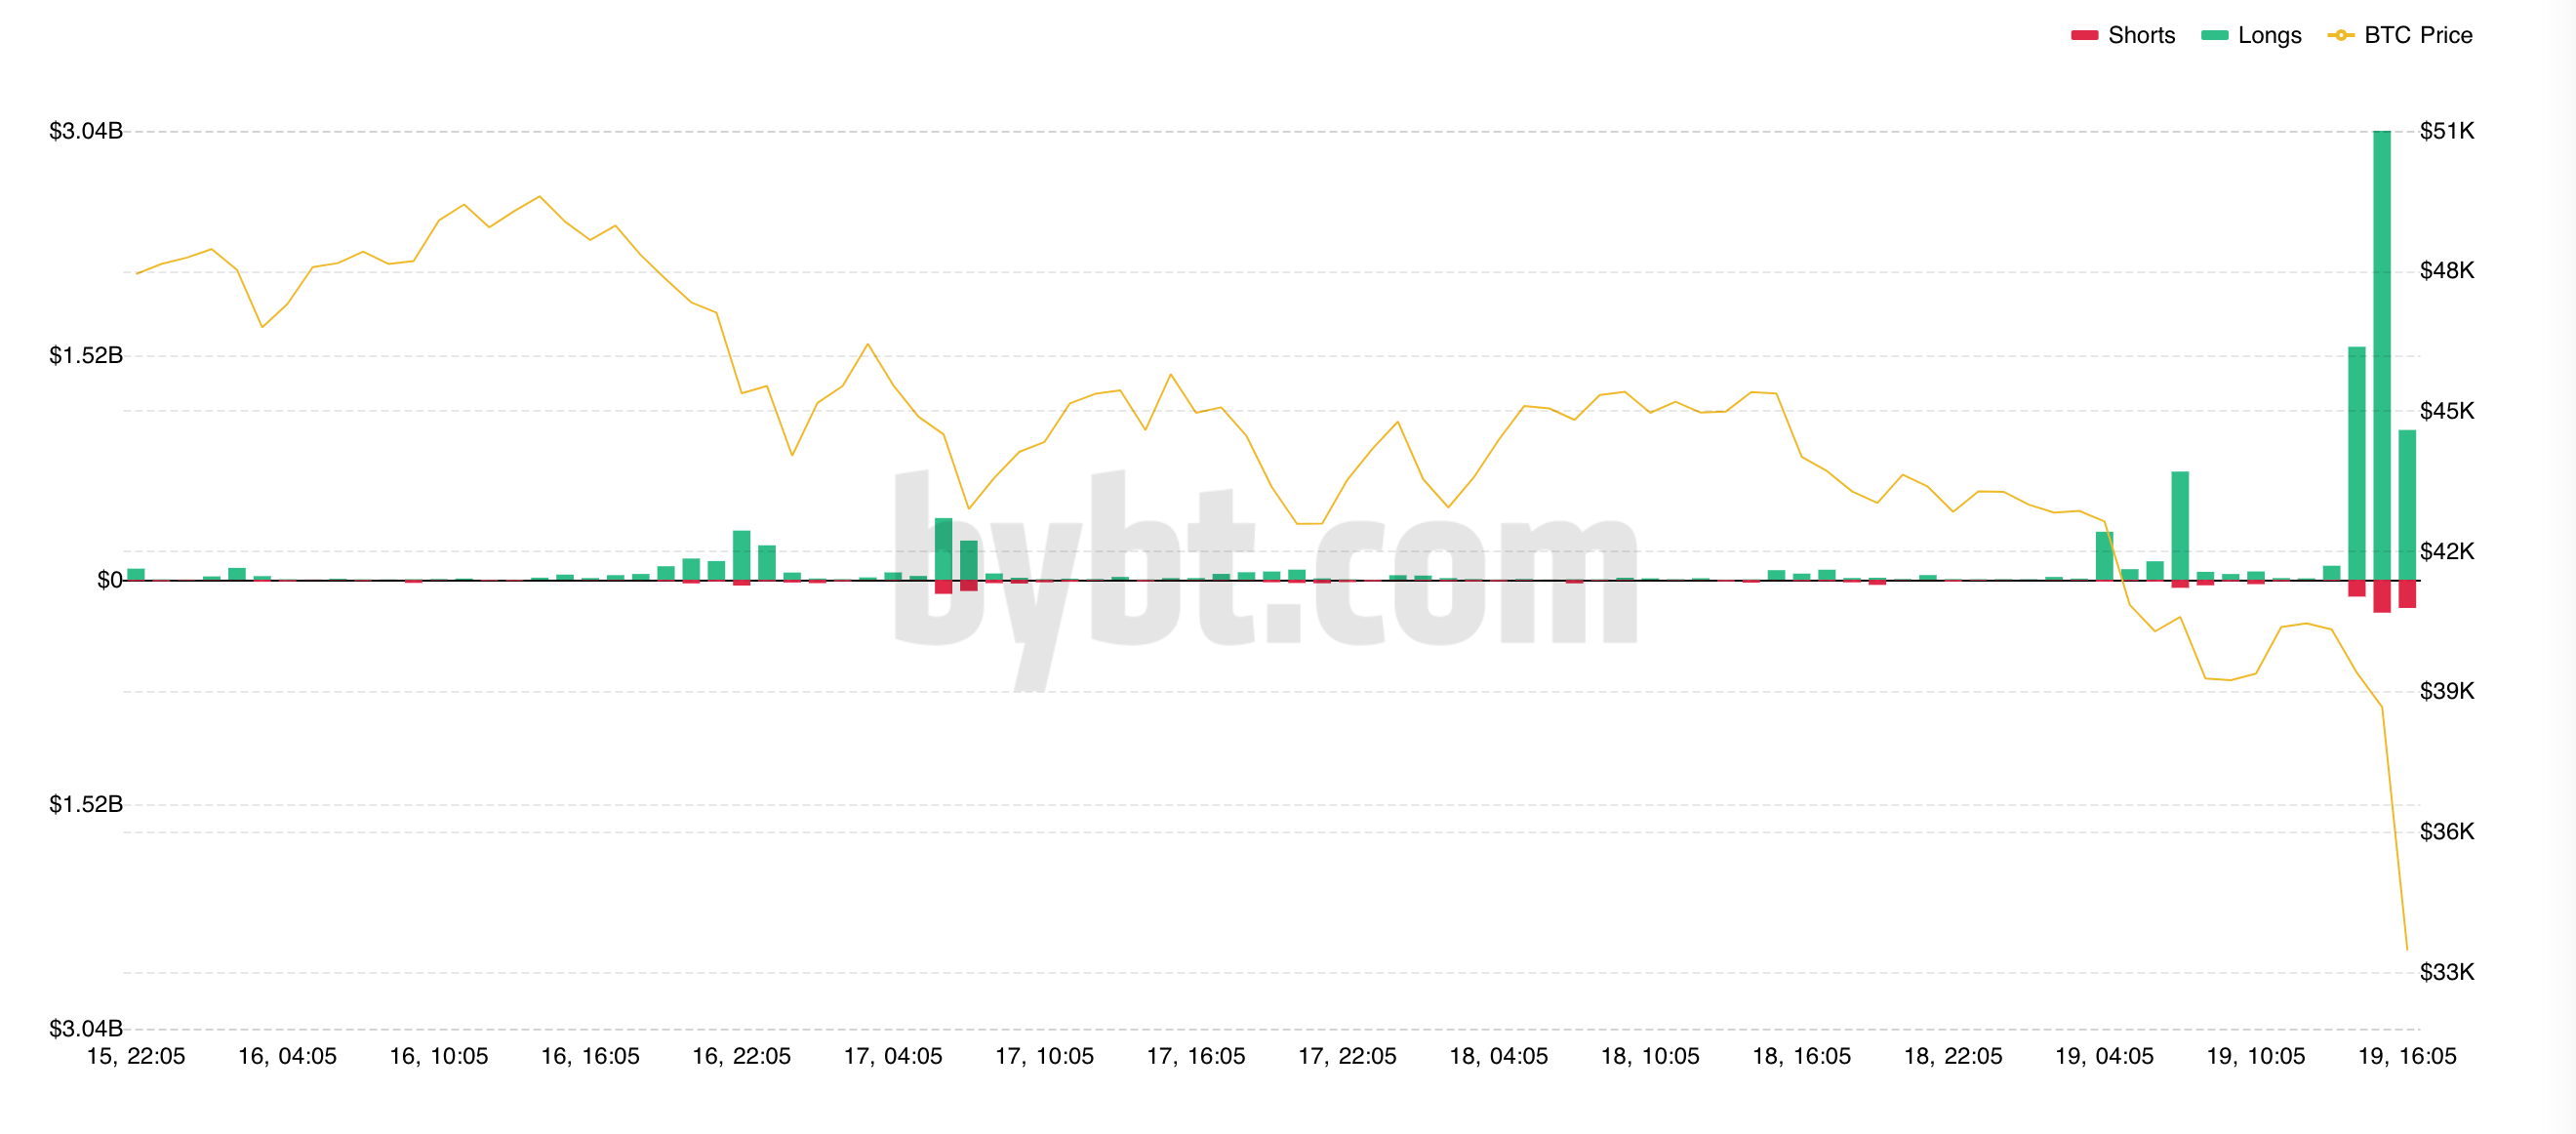Click the "18, 04:05" time label
The width and height of the screenshot is (2576, 1134).
[x=1498, y=1056]
